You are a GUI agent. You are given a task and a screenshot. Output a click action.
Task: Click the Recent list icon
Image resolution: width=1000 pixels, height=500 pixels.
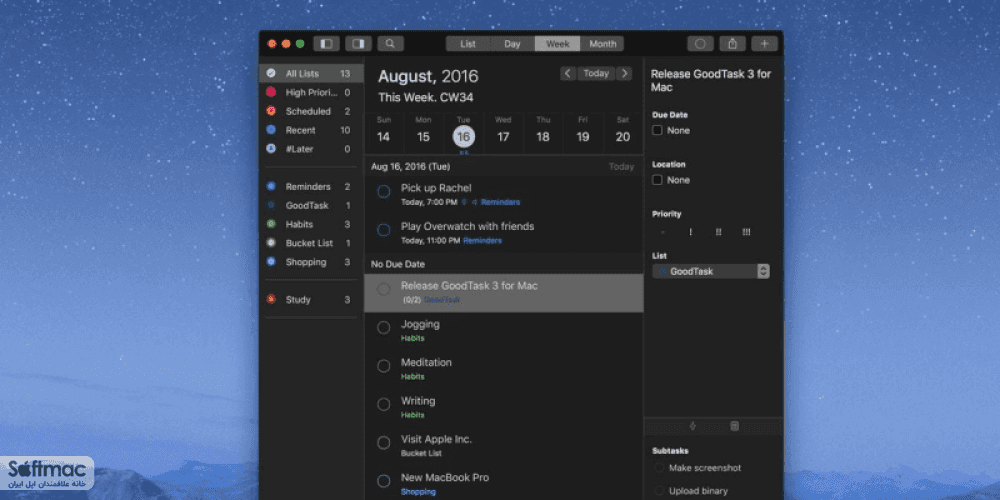coord(271,129)
